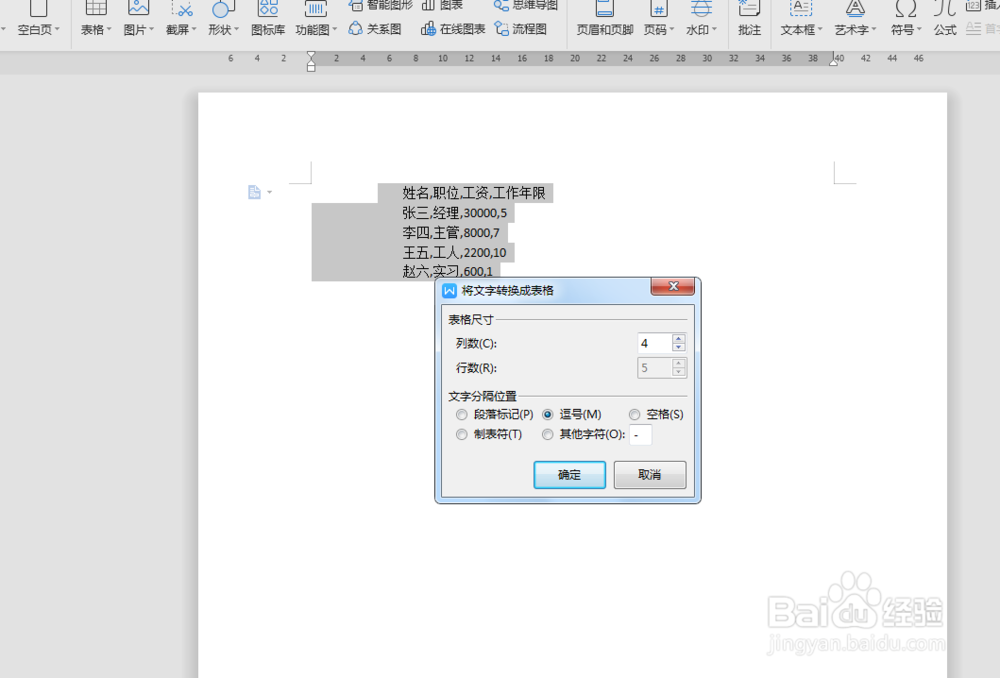Viewport: 1000px width, 678px height.
Task: Expand the 文本框 dropdown arrow
Action: (x=820, y=29)
